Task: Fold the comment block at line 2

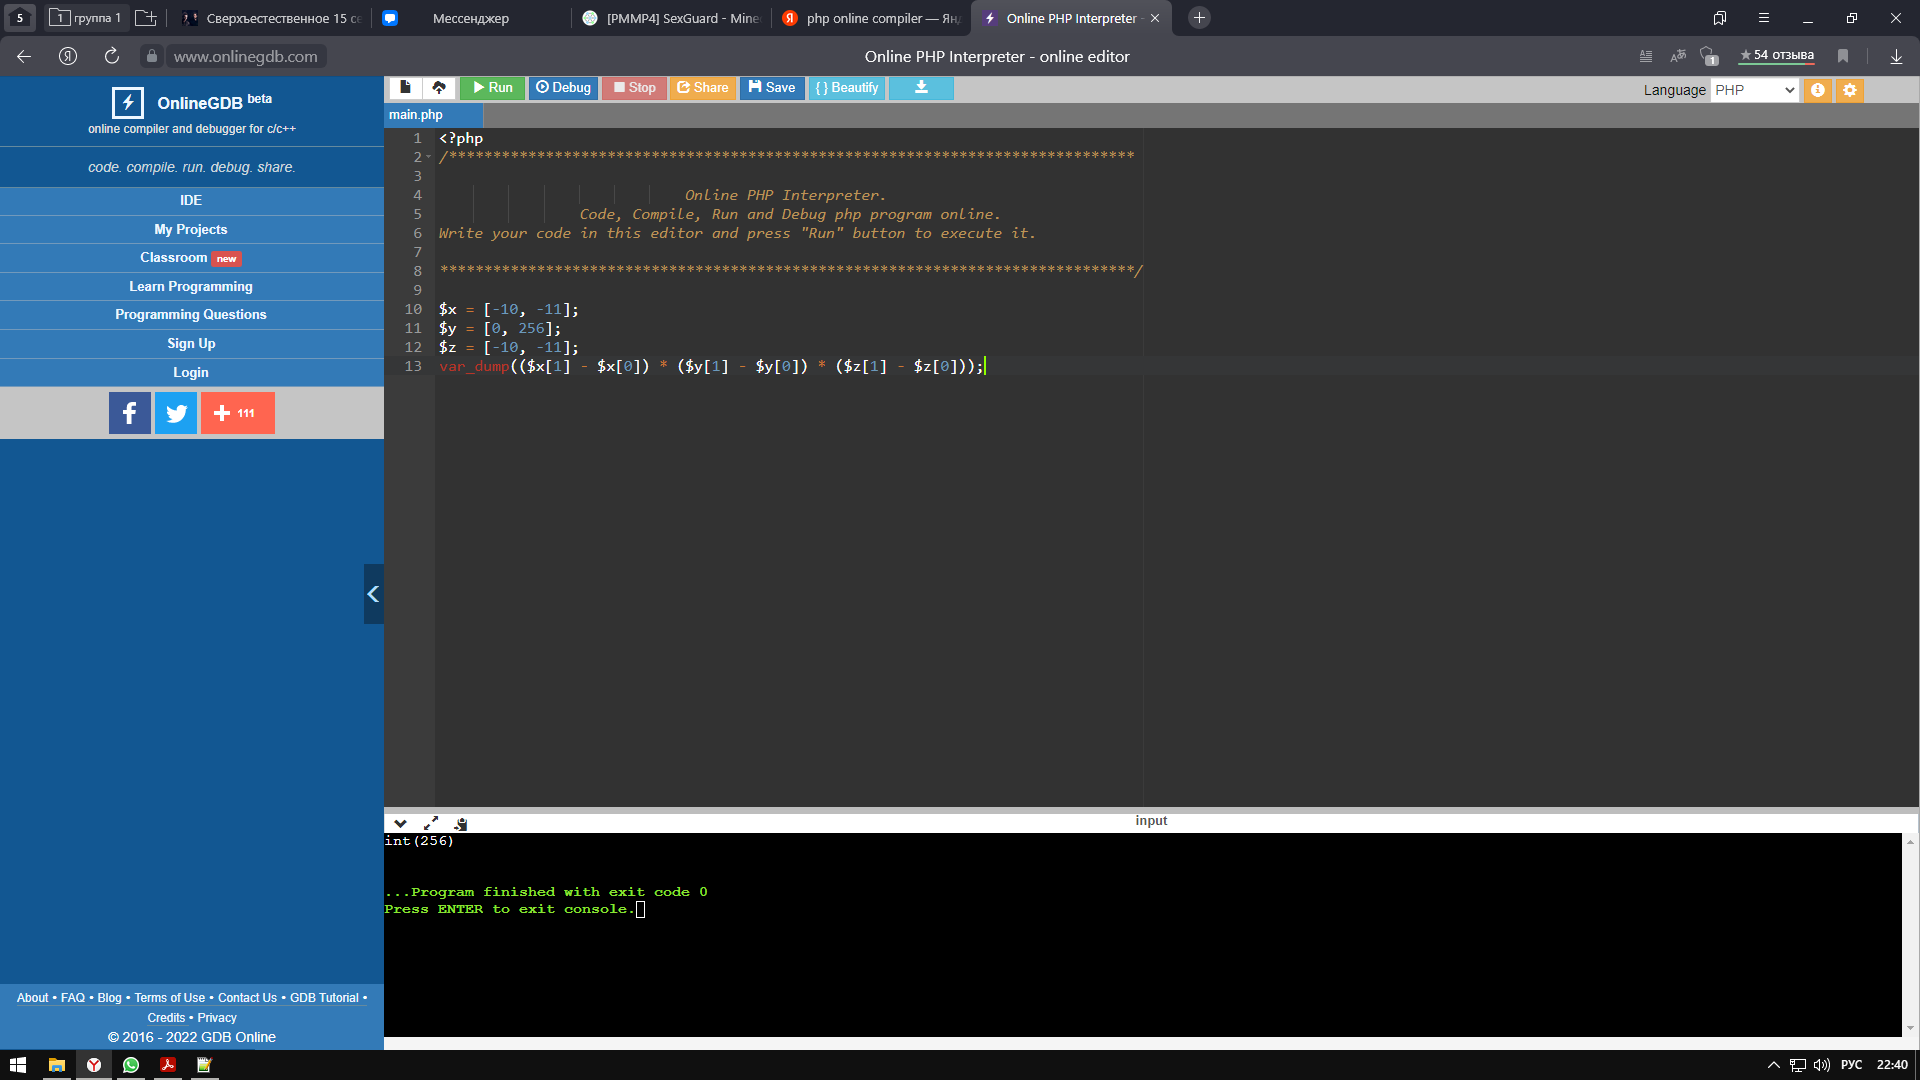Action: pyautogui.click(x=429, y=157)
